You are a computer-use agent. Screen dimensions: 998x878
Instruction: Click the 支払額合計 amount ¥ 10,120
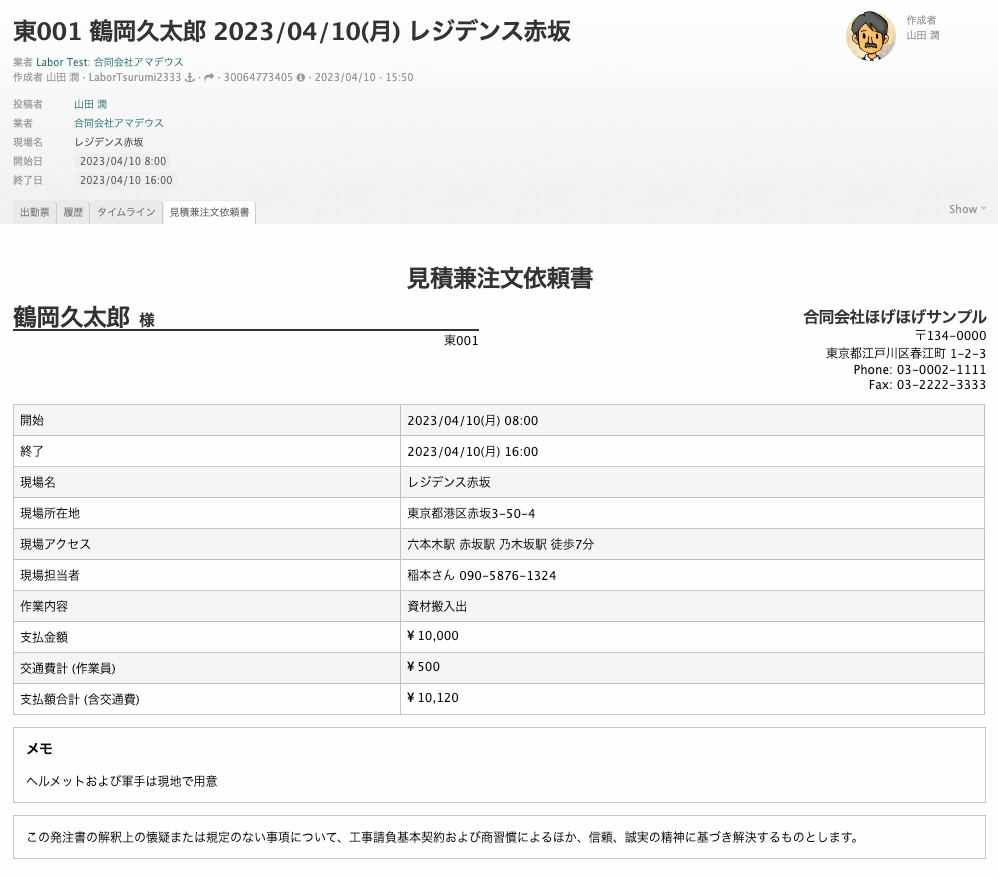tap(433, 698)
